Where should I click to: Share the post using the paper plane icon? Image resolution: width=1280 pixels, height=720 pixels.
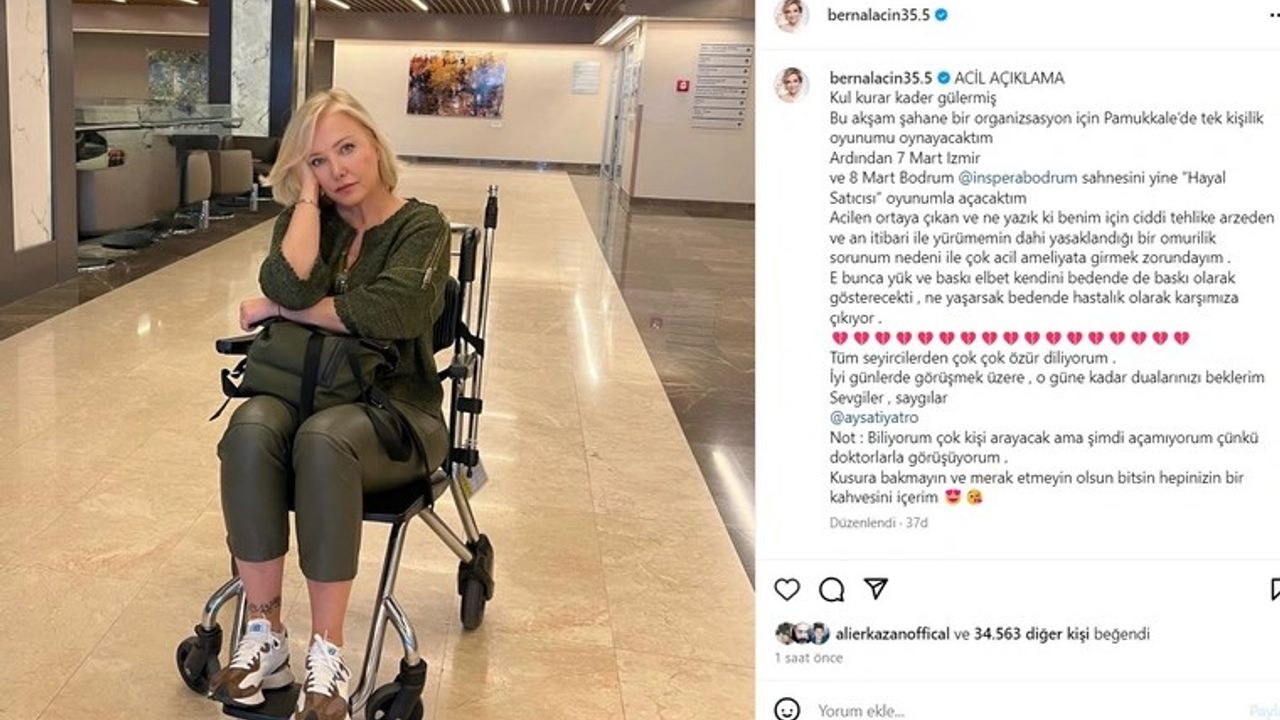point(875,588)
